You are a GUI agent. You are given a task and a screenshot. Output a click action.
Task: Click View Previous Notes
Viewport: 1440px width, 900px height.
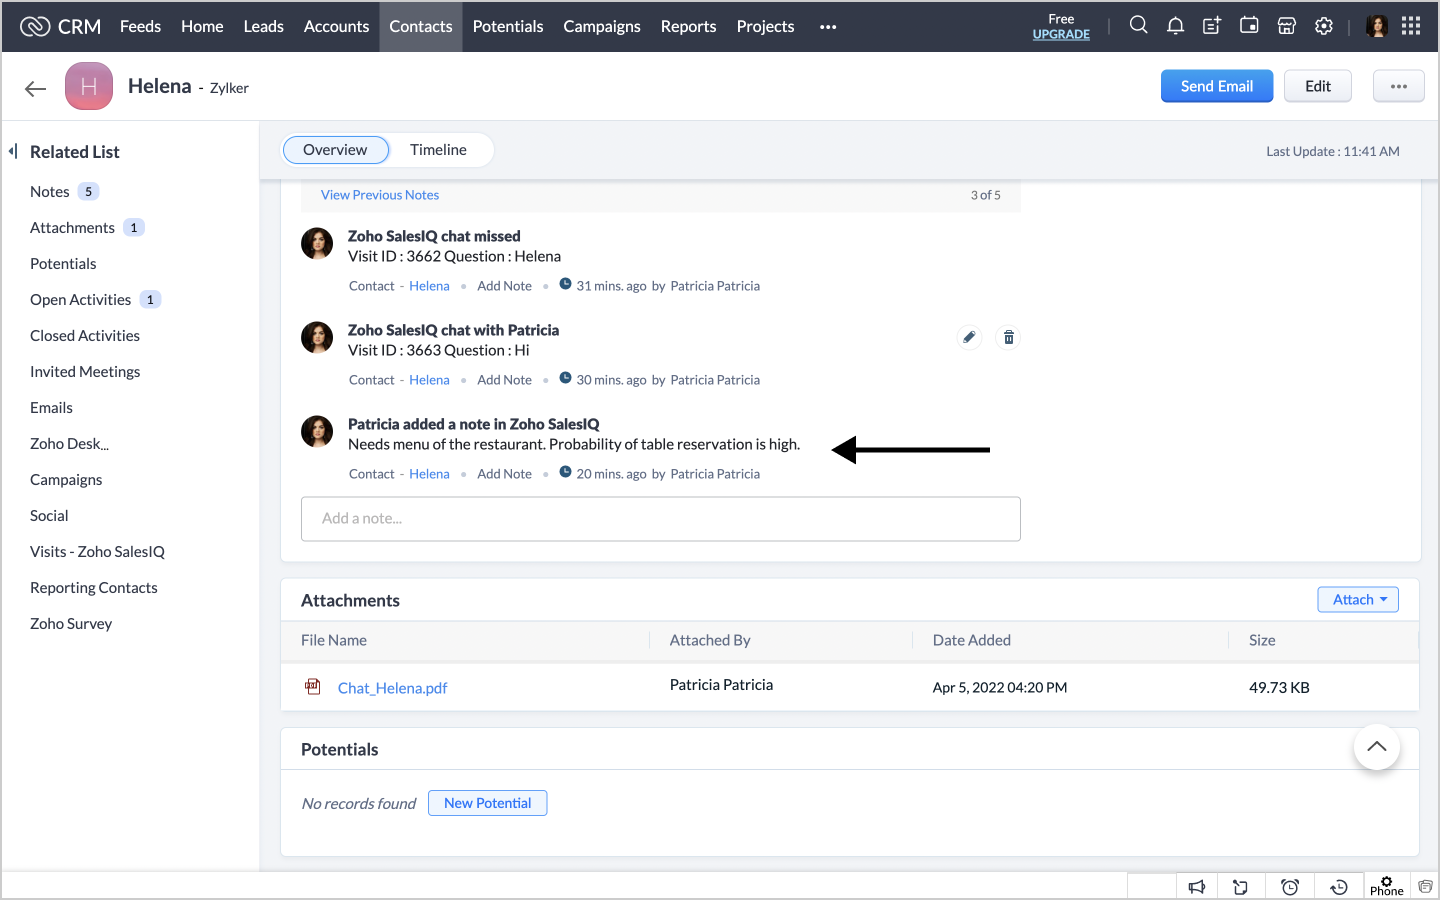click(380, 195)
